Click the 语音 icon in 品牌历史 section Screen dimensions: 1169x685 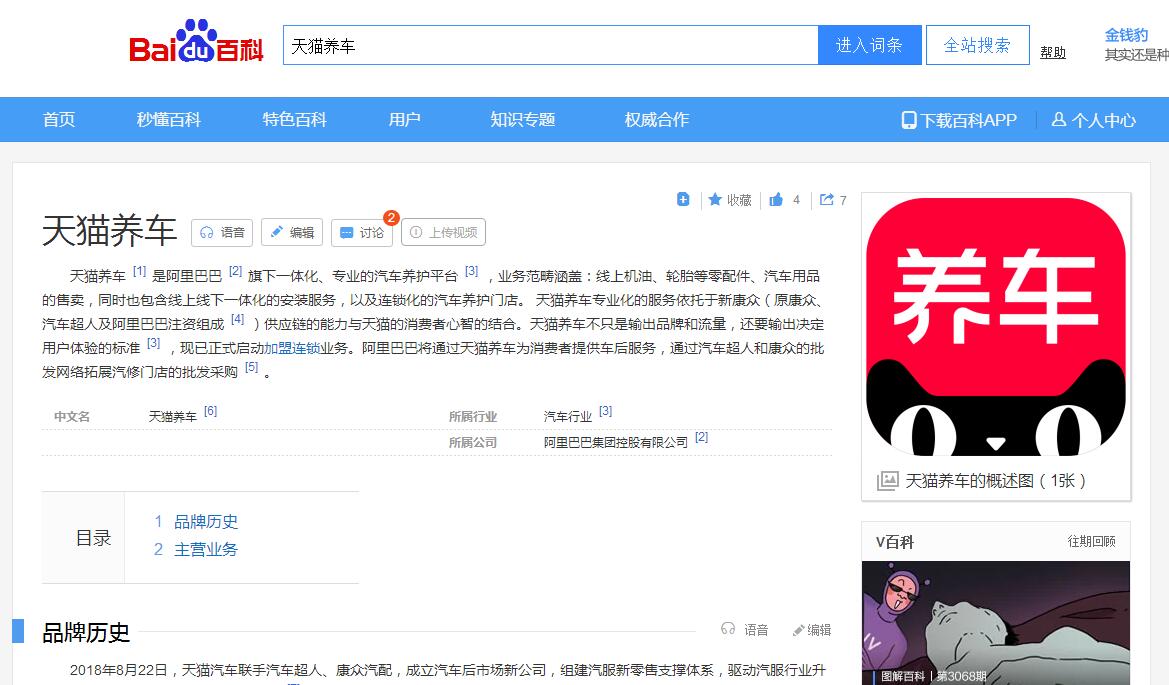tap(728, 629)
